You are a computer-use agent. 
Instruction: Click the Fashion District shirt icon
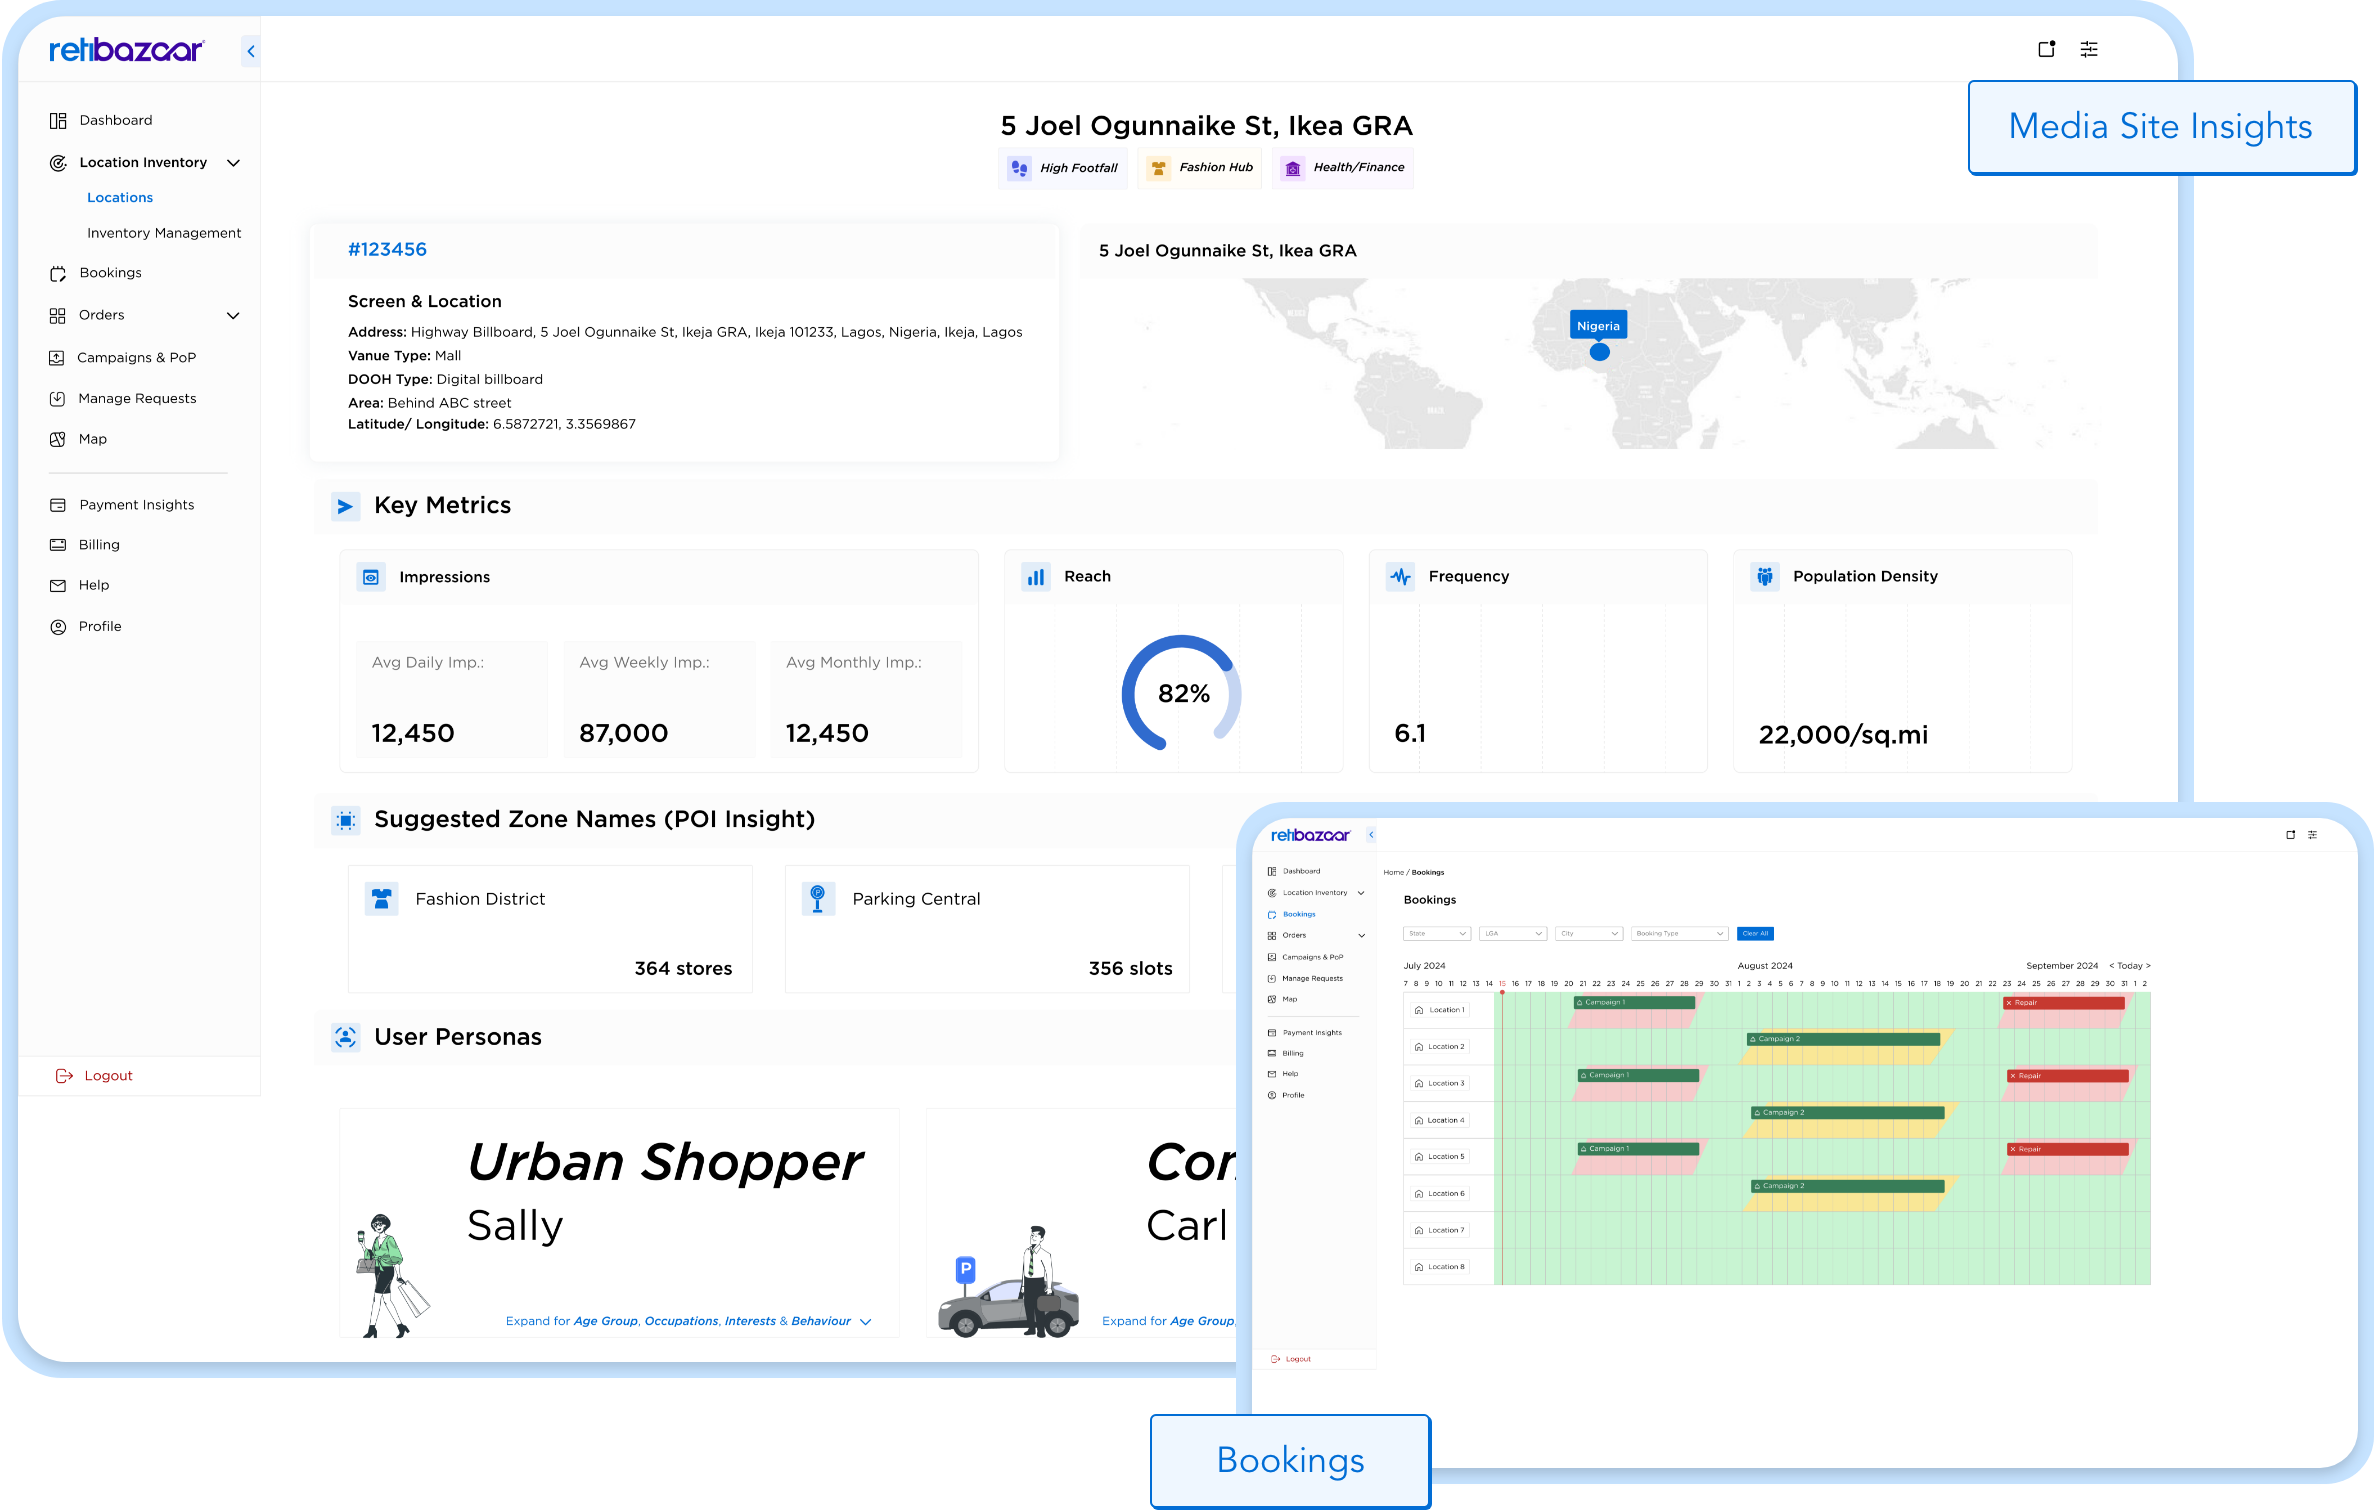pos(381,899)
